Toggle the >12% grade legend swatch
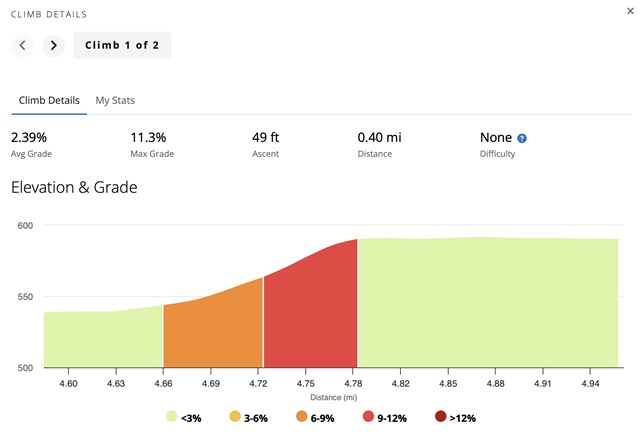 click(x=441, y=418)
